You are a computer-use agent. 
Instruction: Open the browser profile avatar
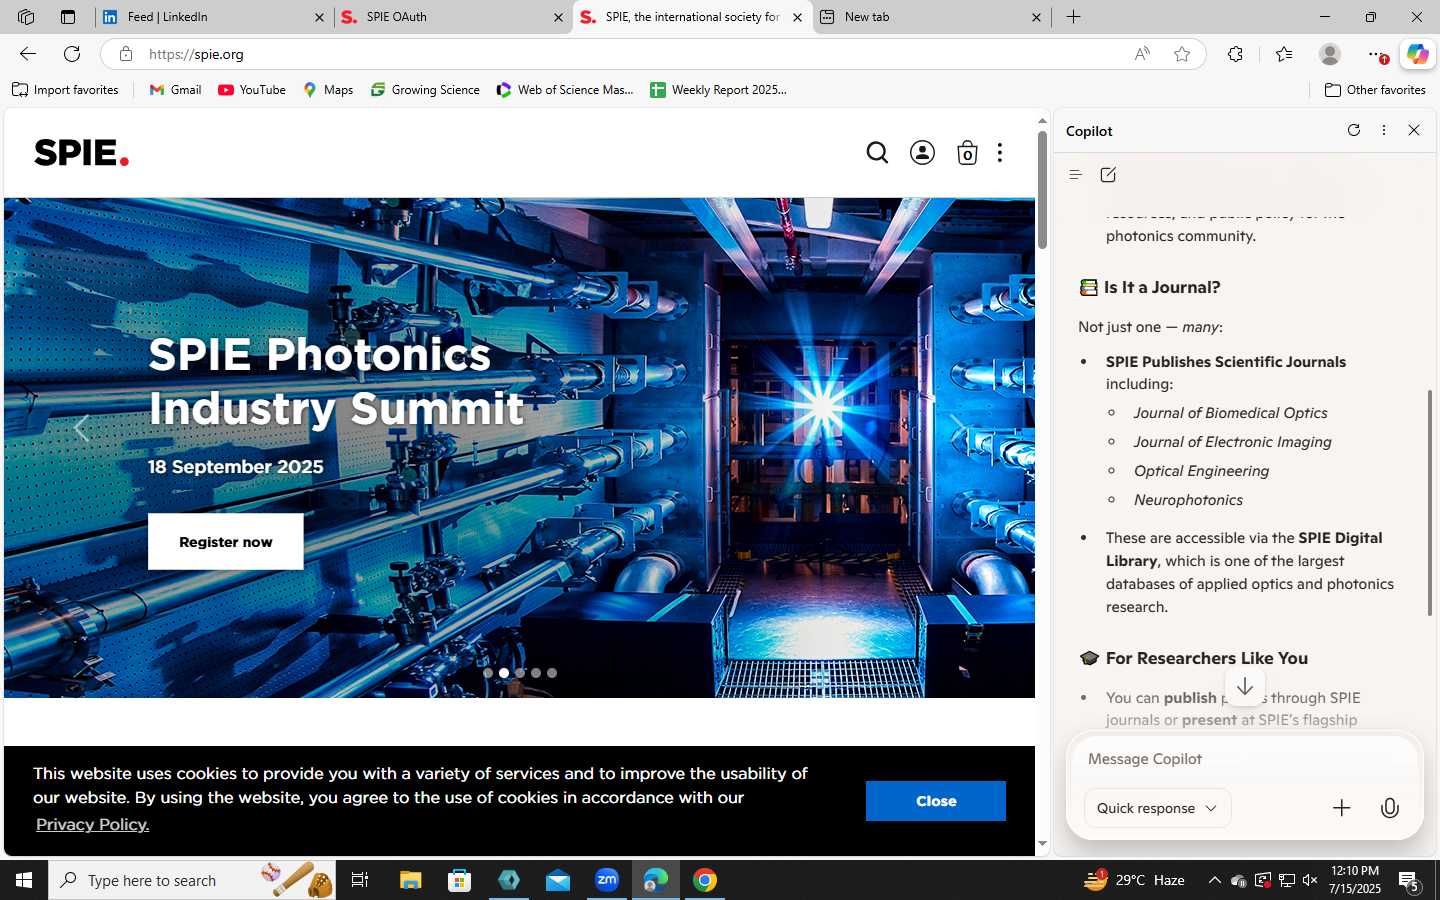pos(1330,54)
